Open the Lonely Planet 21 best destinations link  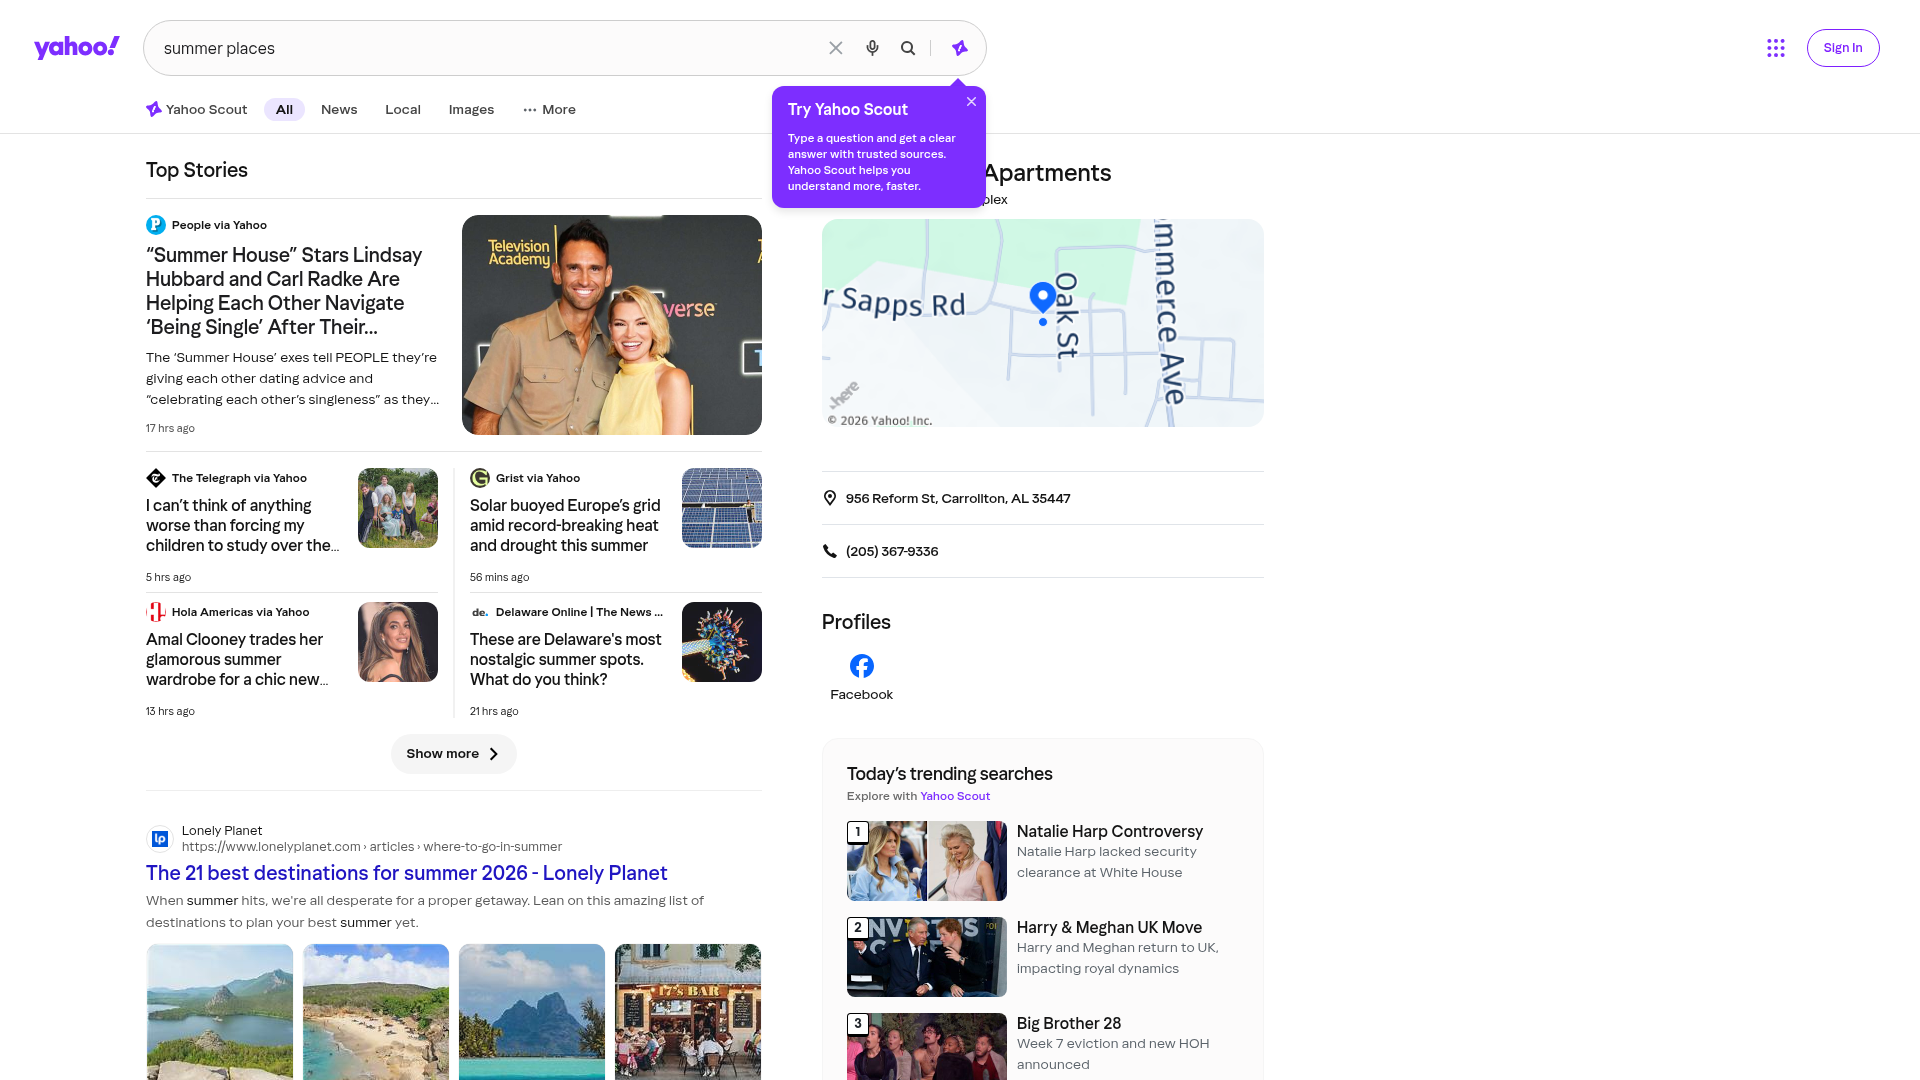click(x=407, y=873)
